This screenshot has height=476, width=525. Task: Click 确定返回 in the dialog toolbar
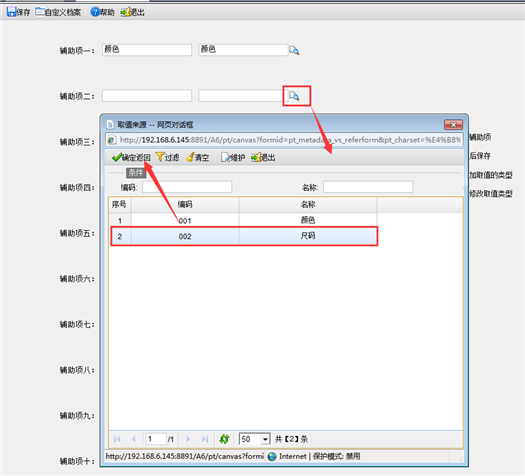[x=131, y=157]
